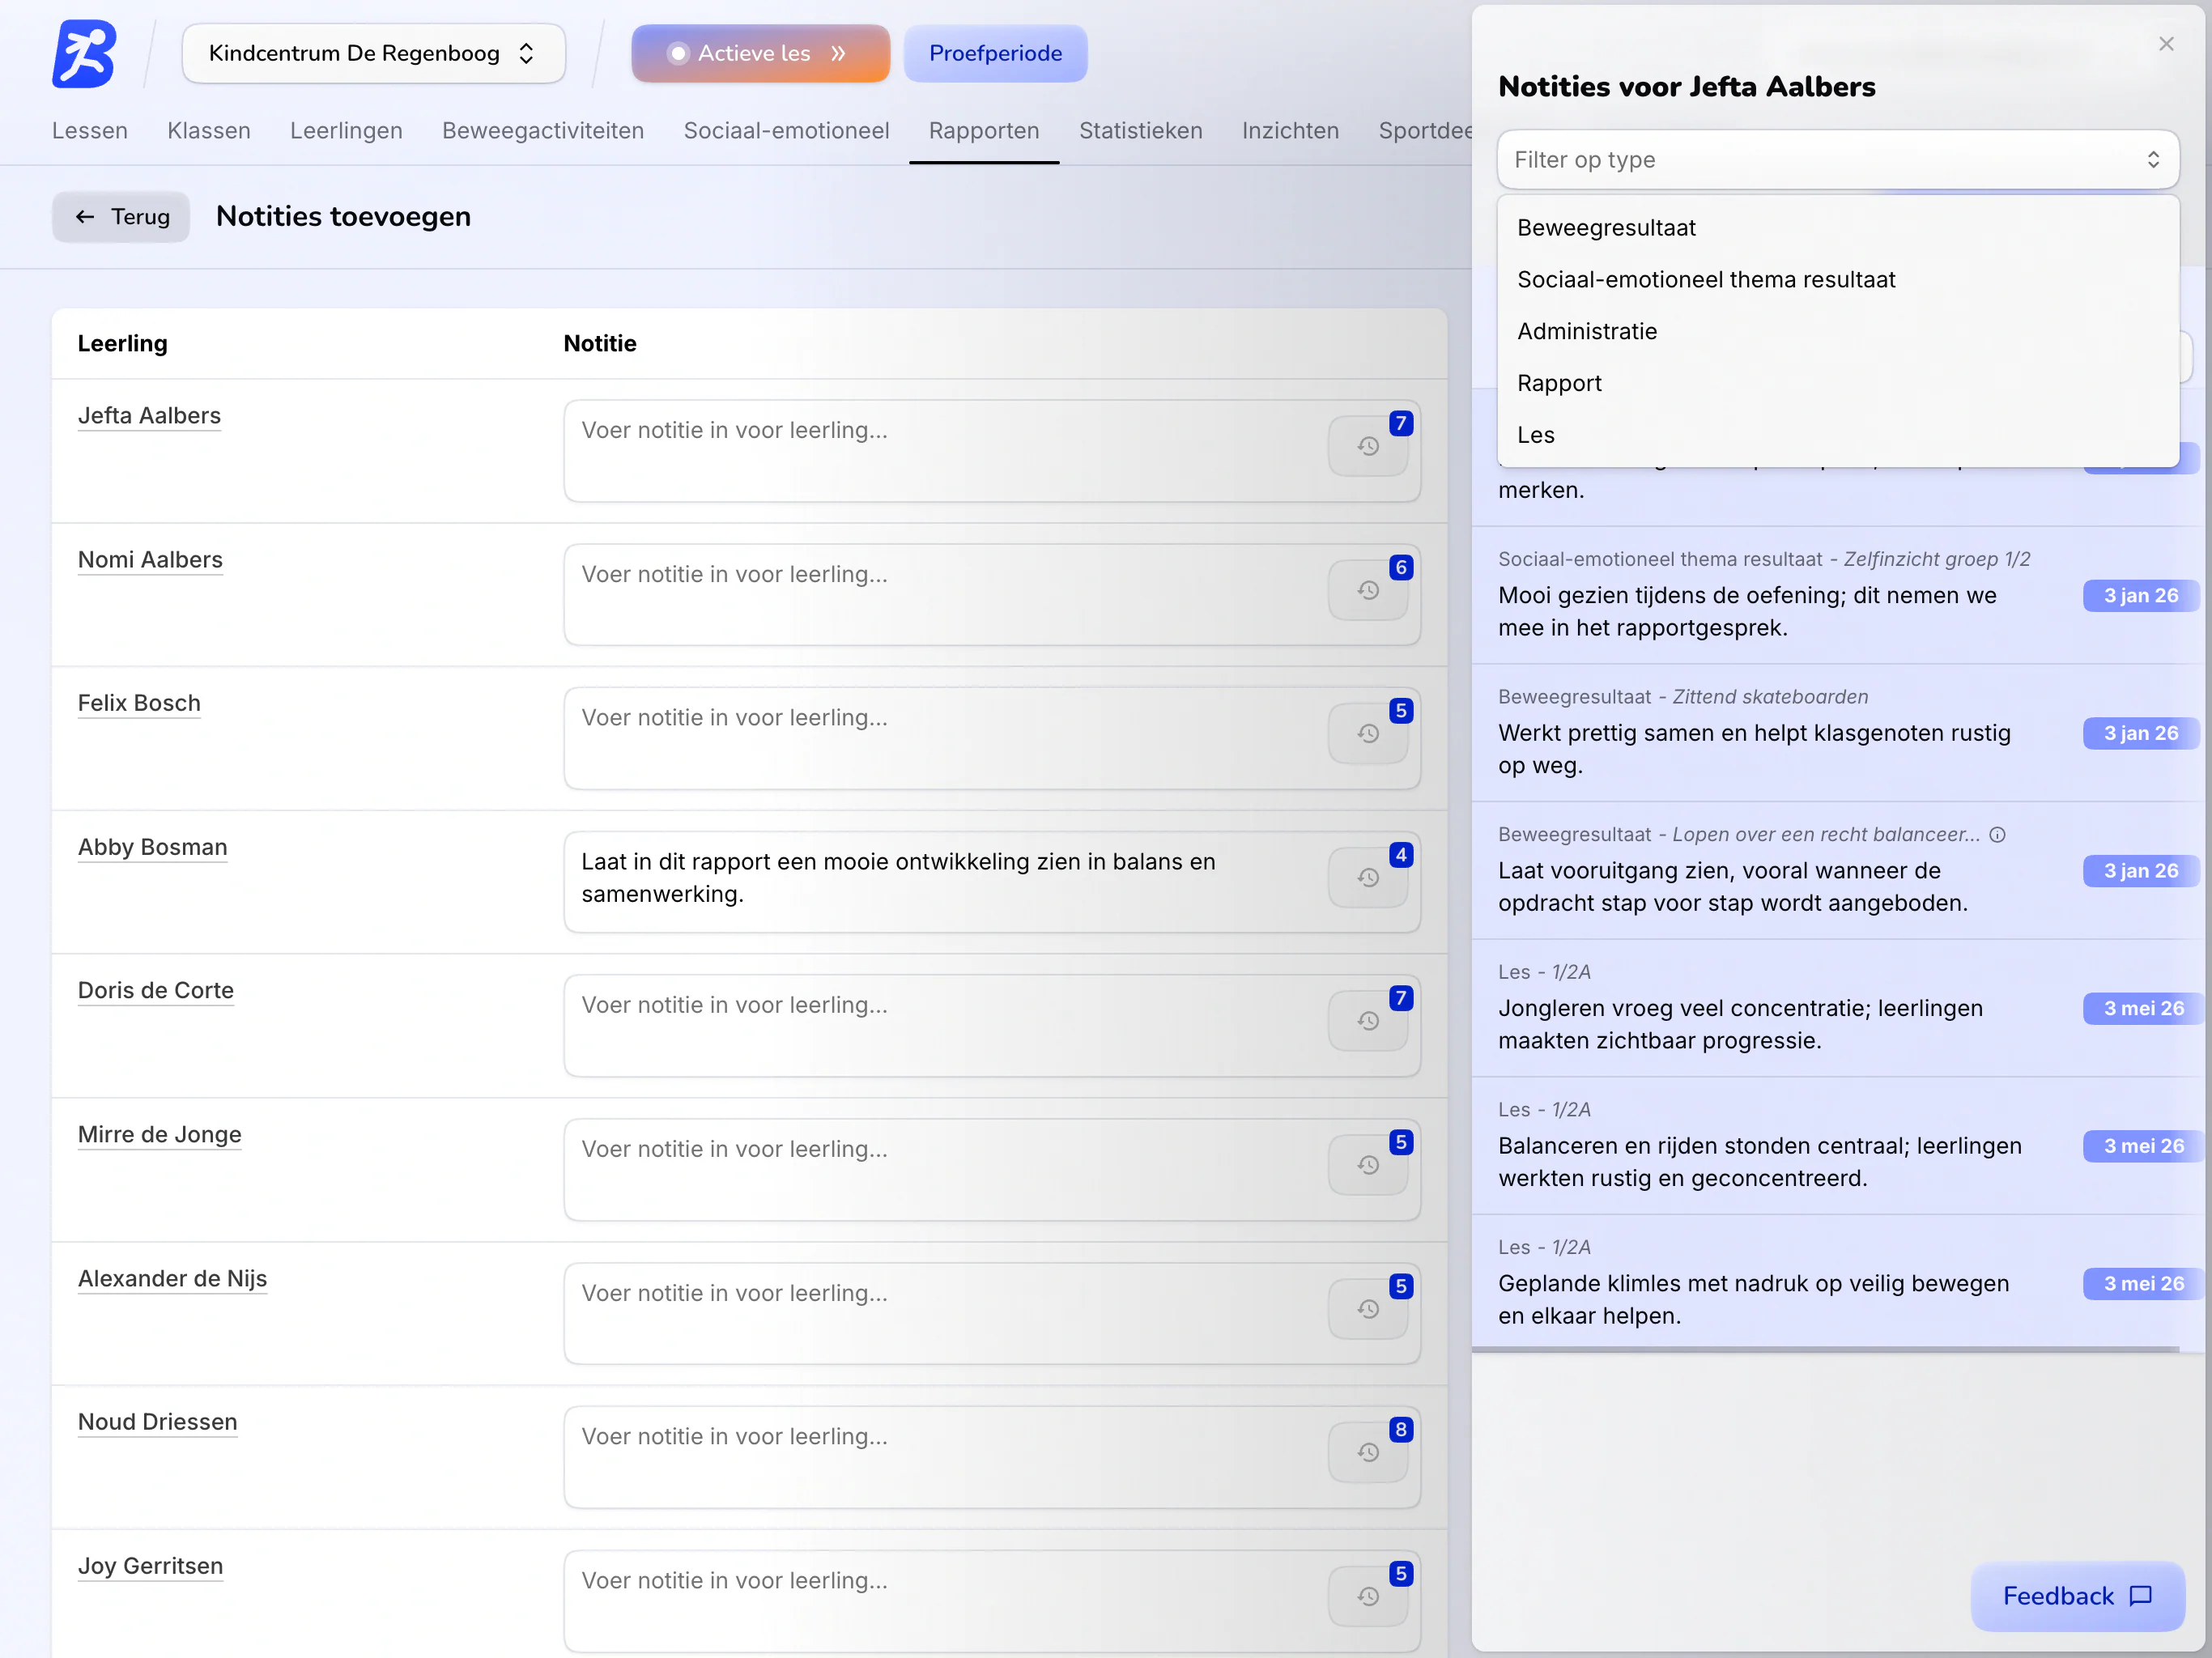Select note 'Jongleren vroeg veel concentratie'

(1838, 1009)
